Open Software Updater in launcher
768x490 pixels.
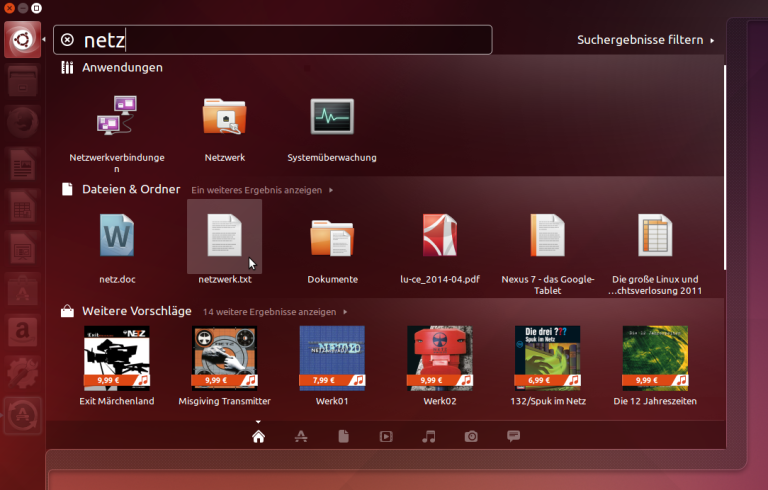[x=23, y=416]
